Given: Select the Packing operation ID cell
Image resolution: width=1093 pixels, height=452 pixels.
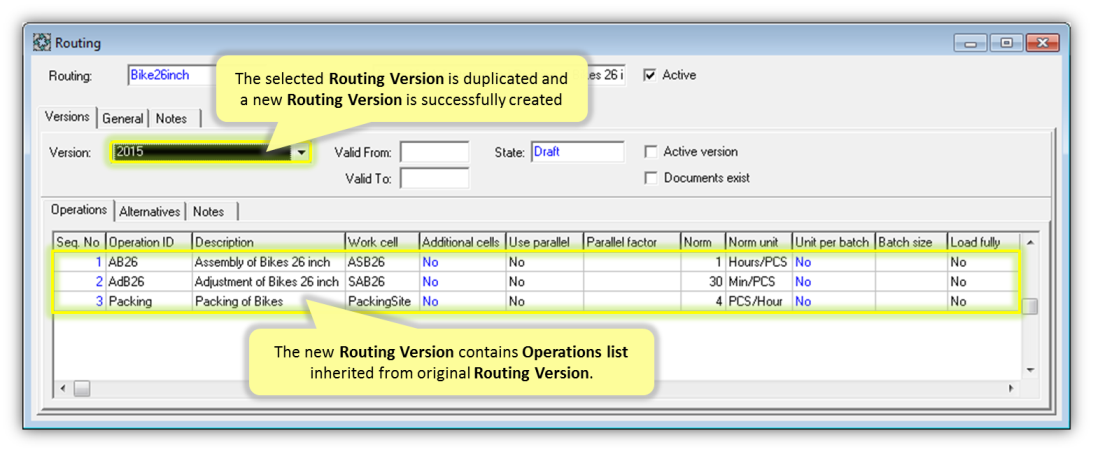Looking at the screenshot, I should 148,301.
